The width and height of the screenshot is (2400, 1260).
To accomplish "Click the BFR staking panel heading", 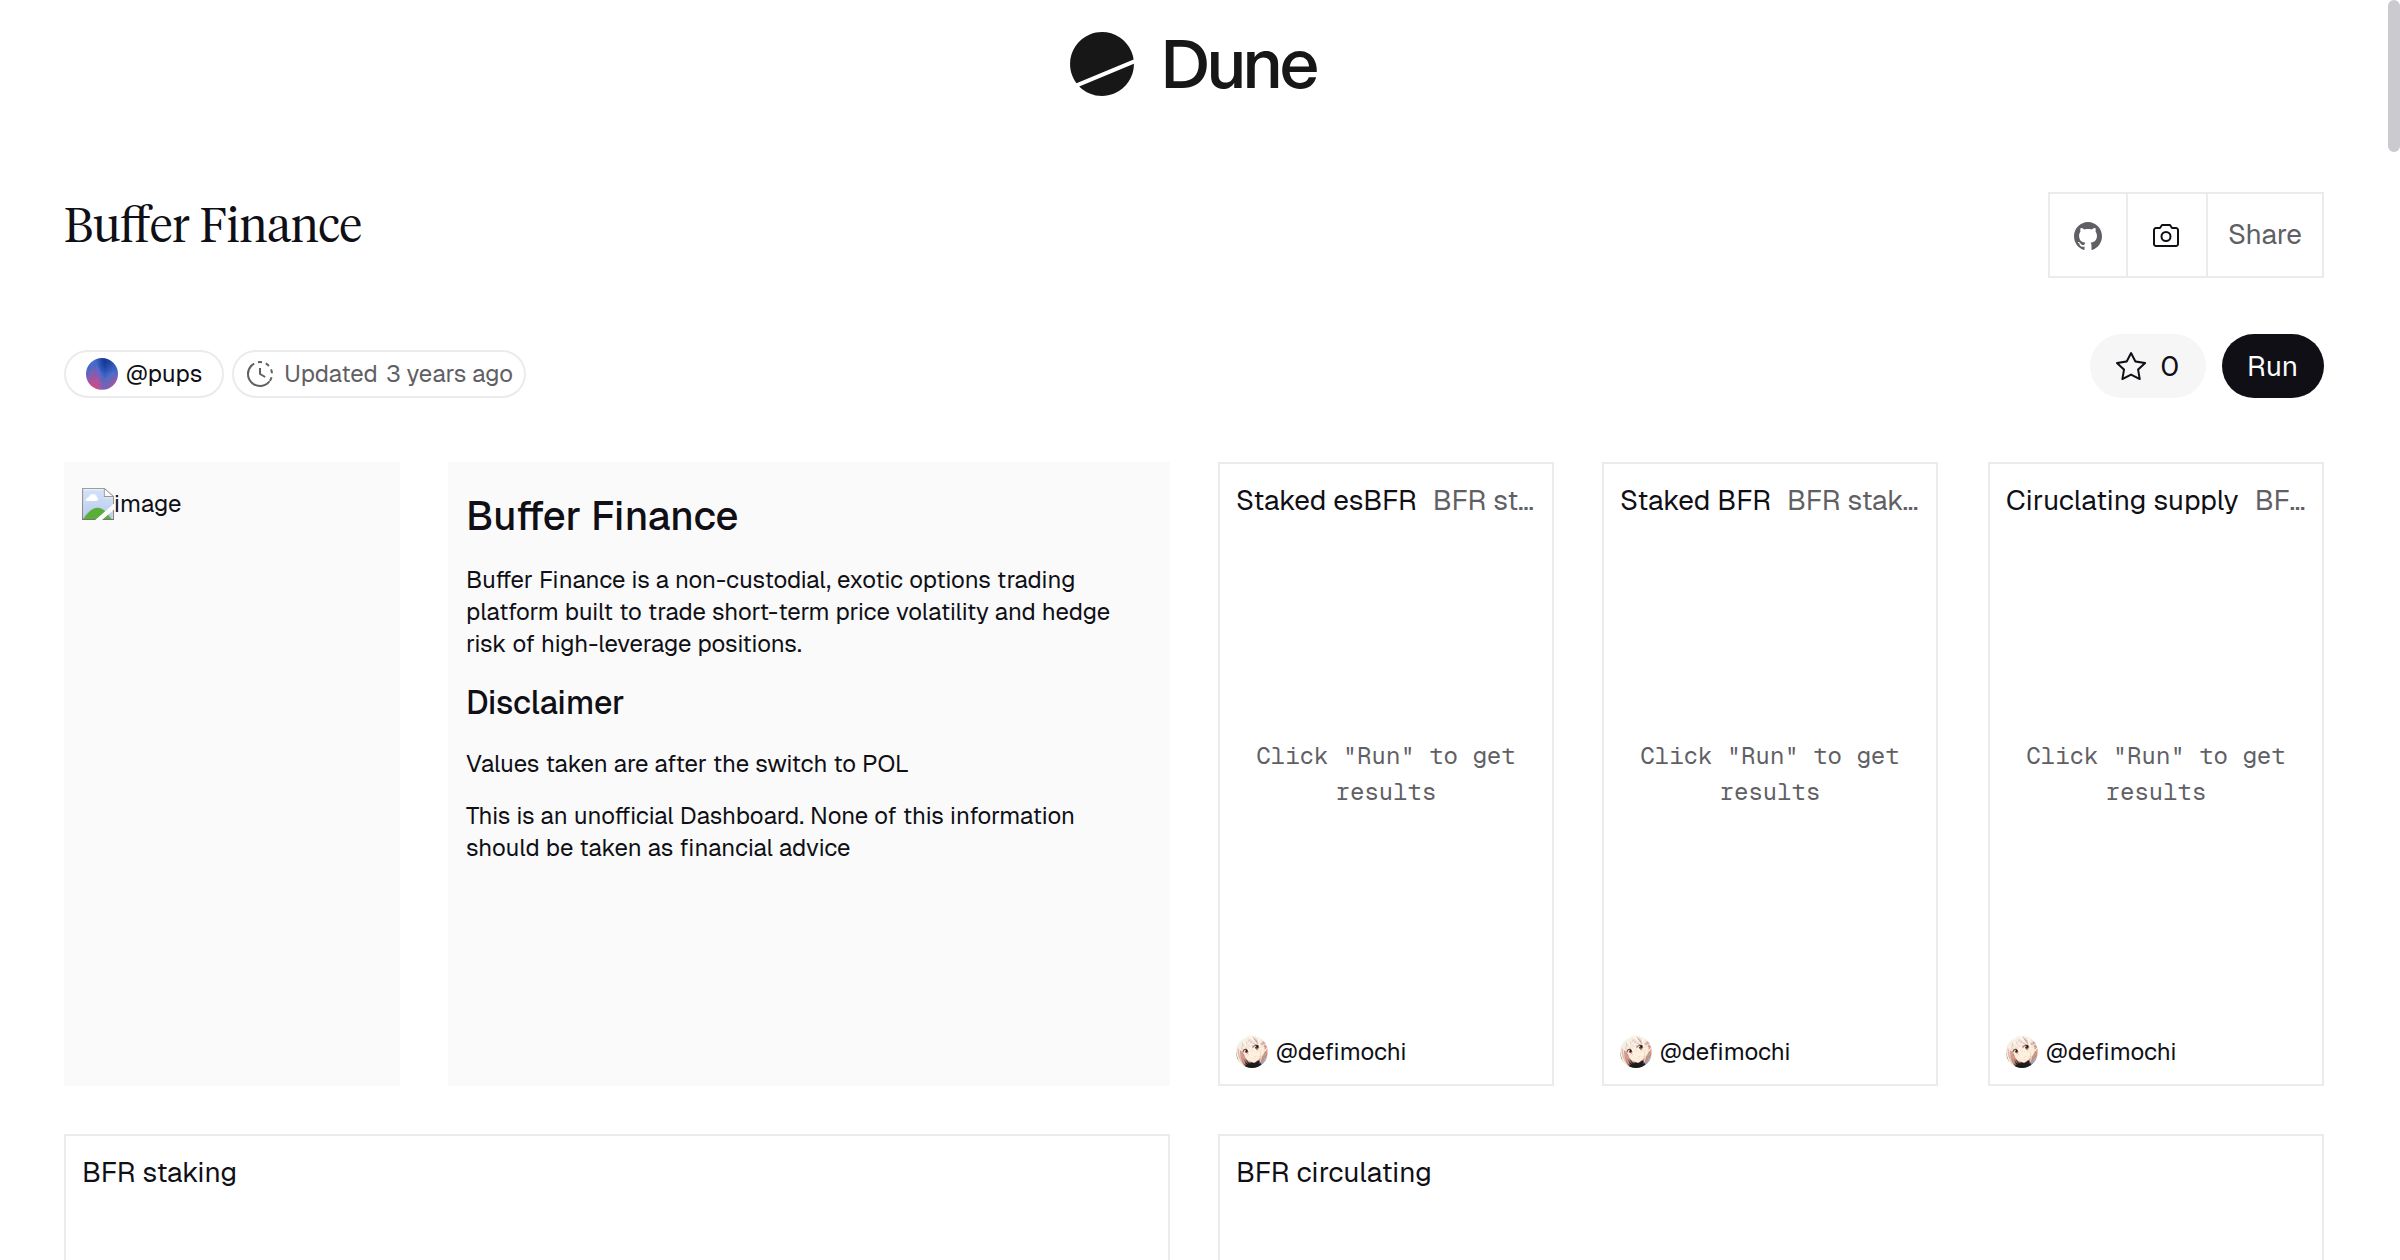I will [x=159, y=1171].
